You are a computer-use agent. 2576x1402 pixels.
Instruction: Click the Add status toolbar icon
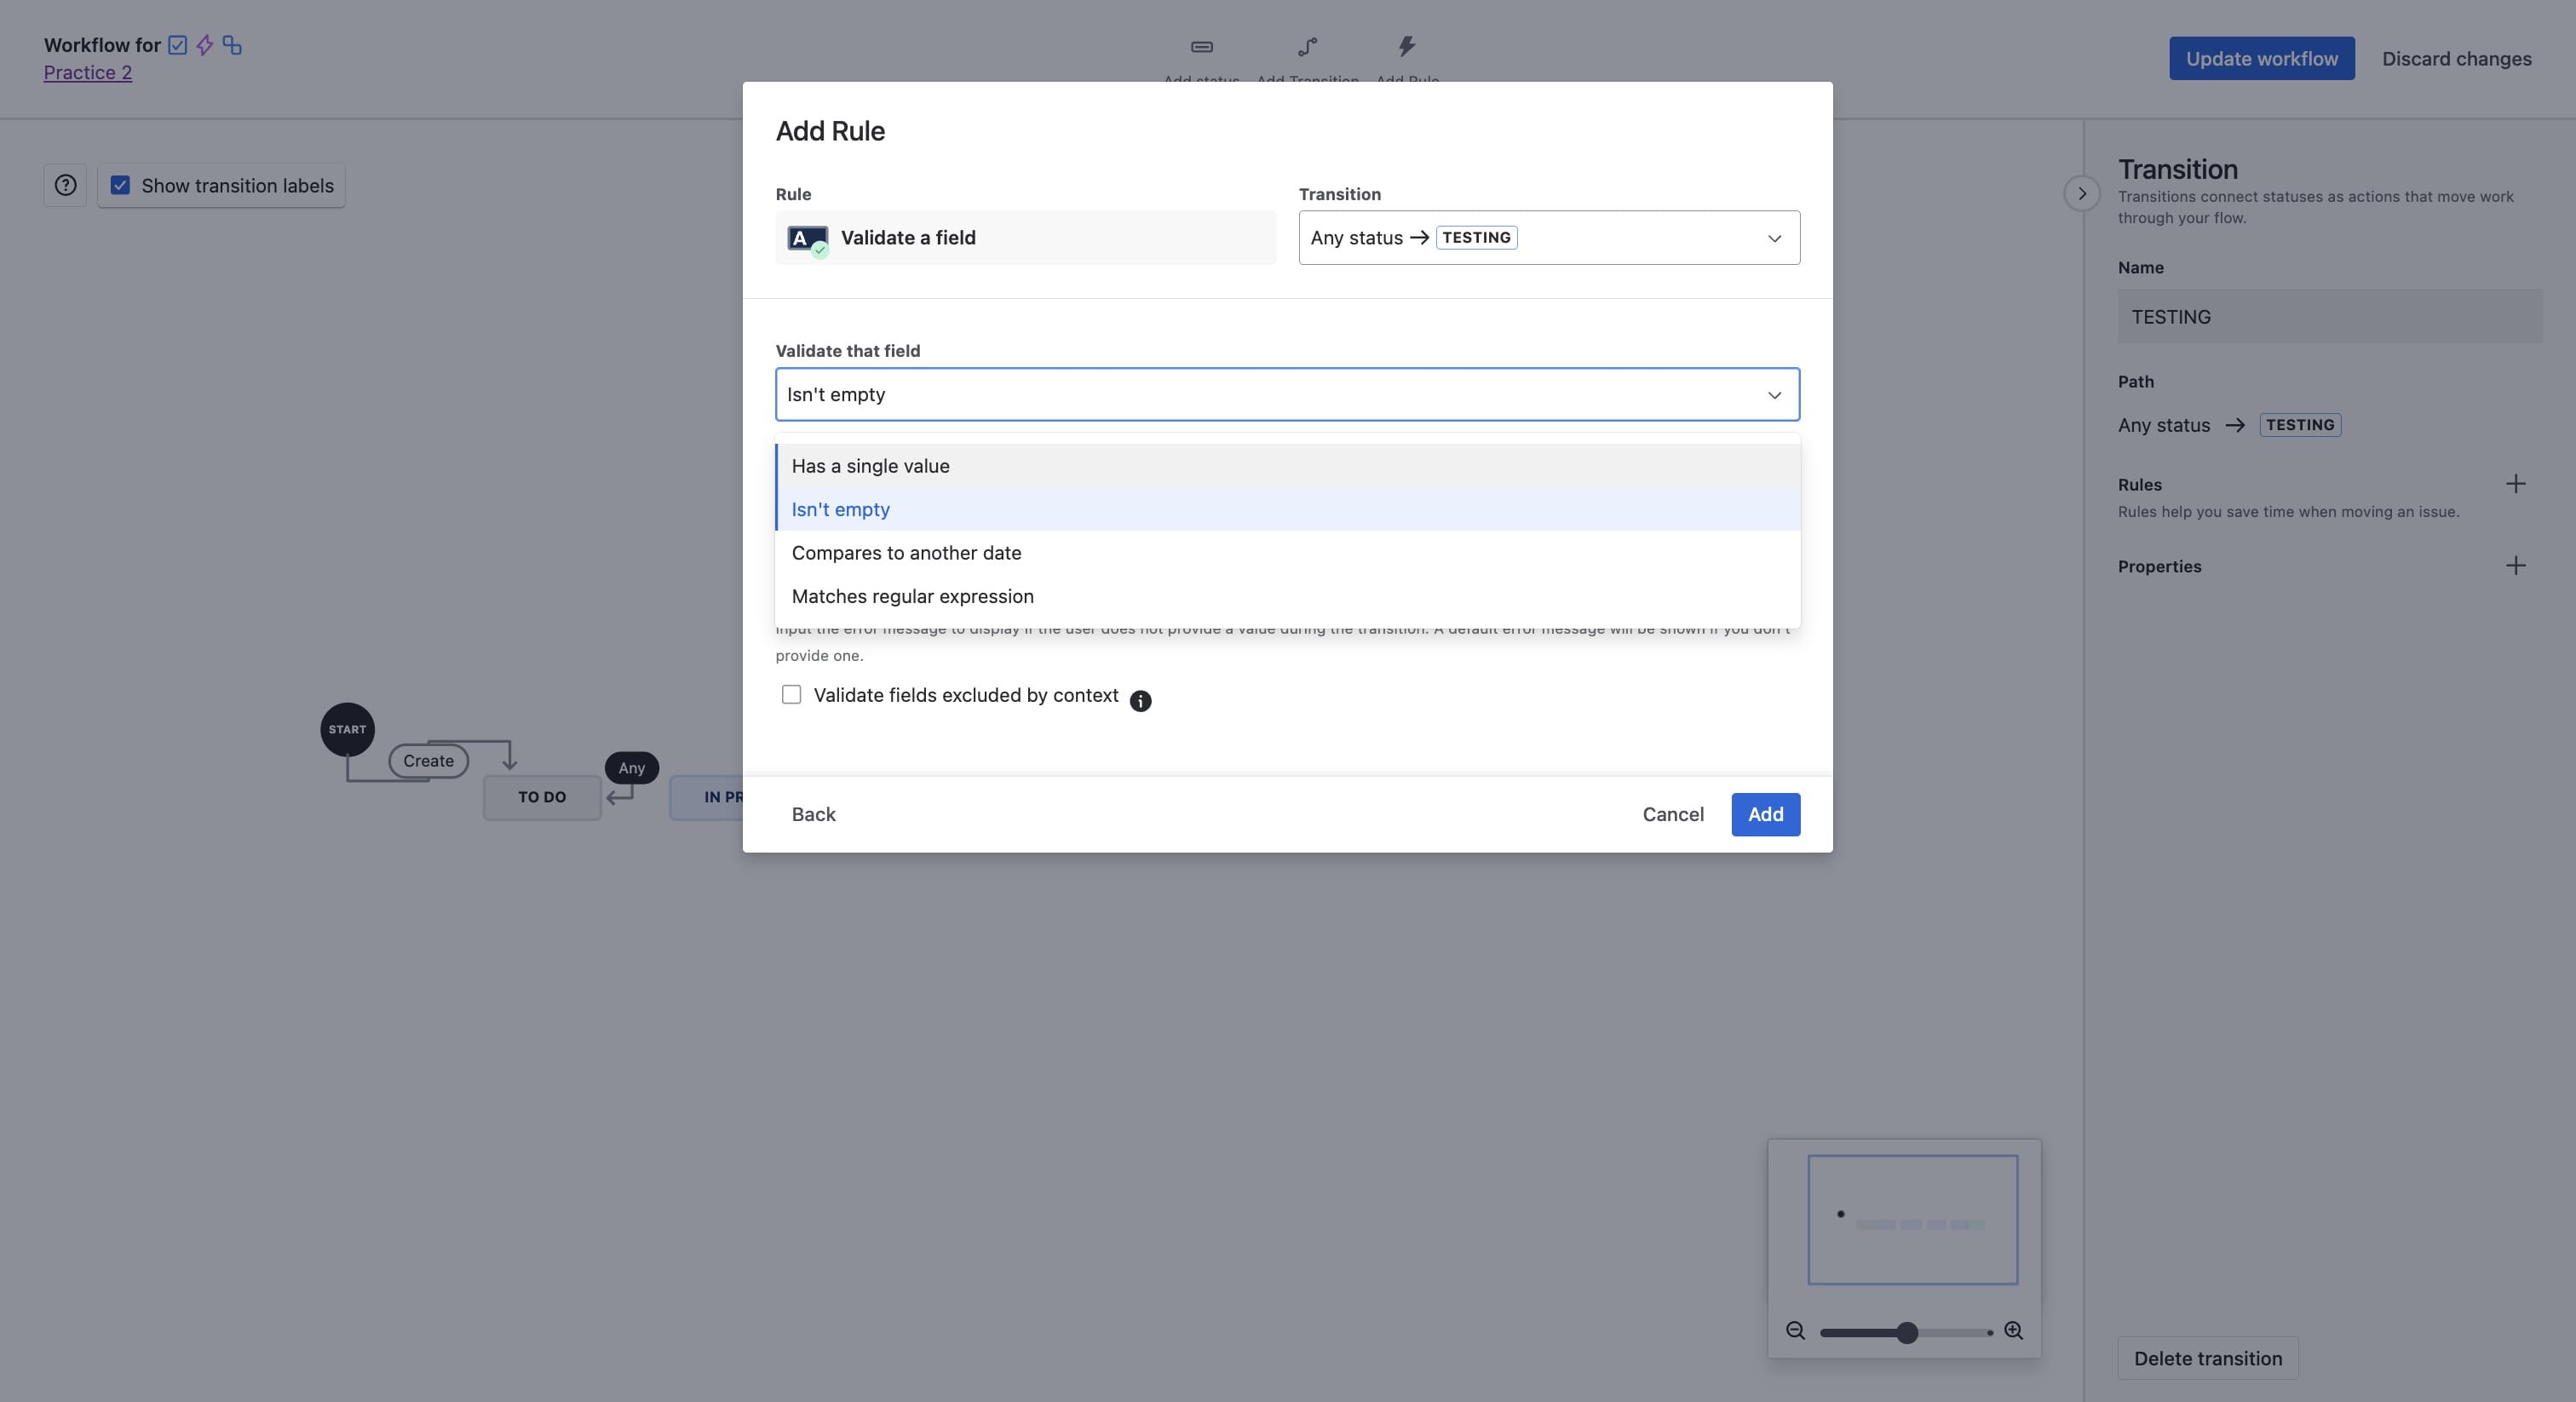click(1202, 47)
